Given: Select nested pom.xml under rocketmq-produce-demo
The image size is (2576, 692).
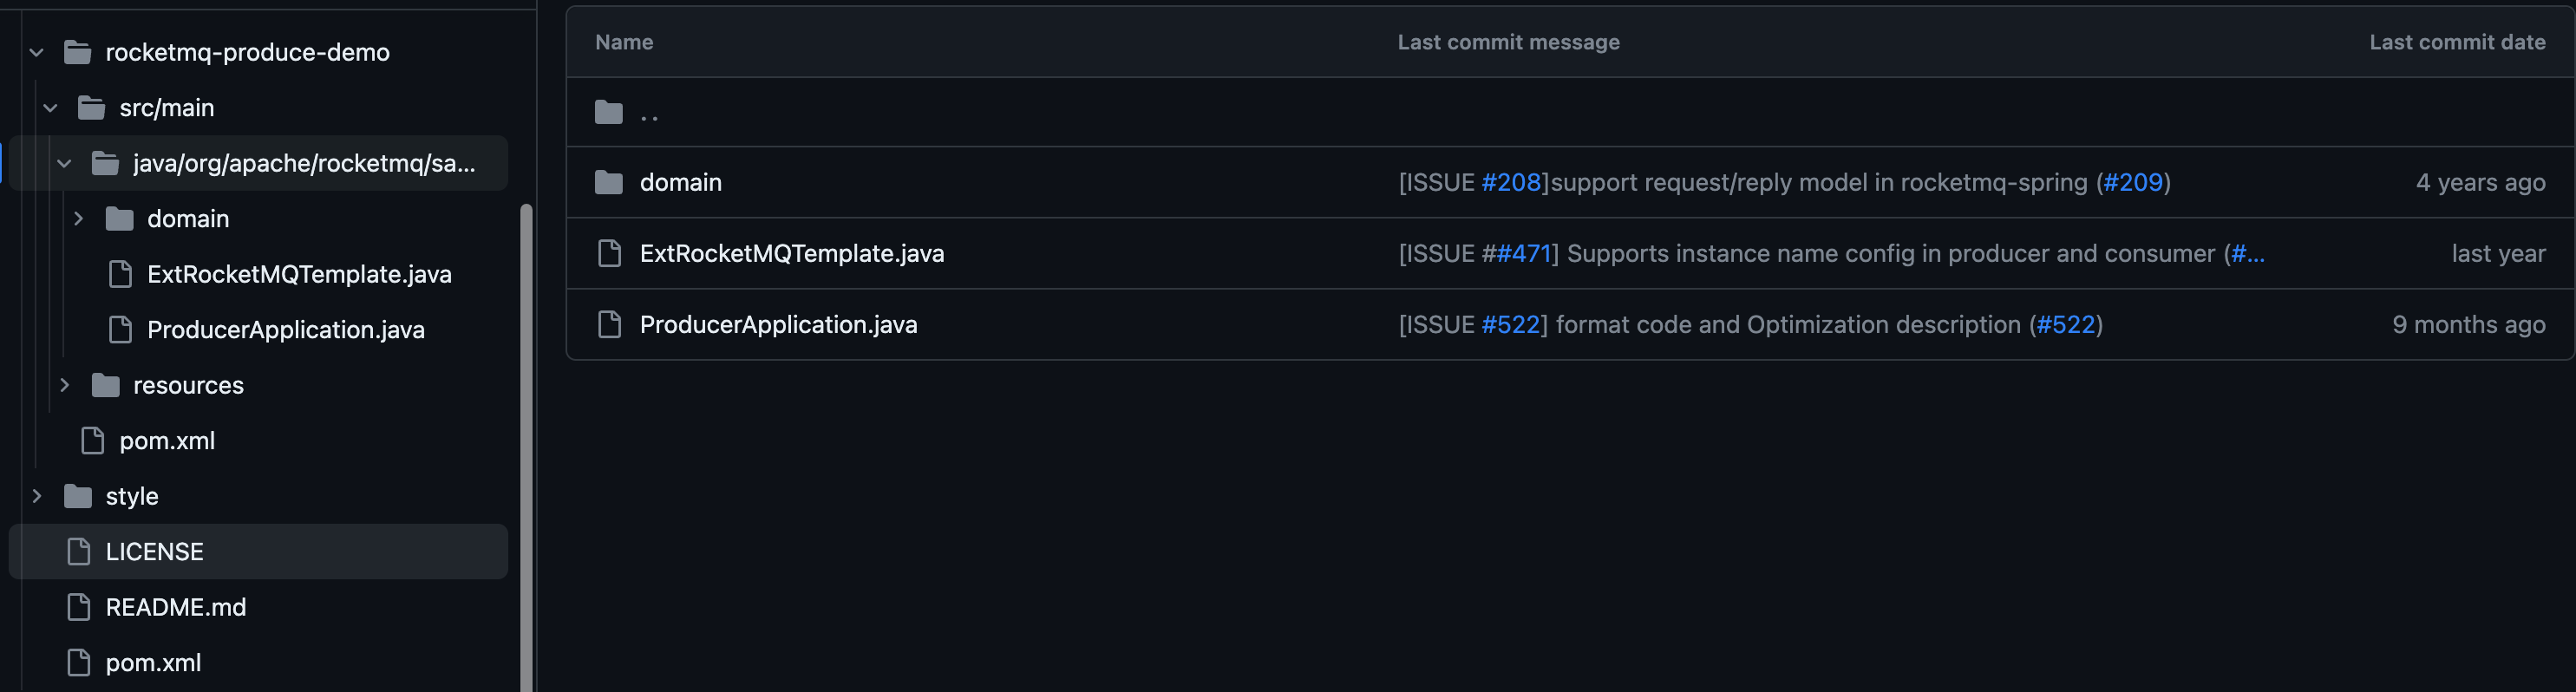Looking at the screenshot, I should (x=167, y=441).
